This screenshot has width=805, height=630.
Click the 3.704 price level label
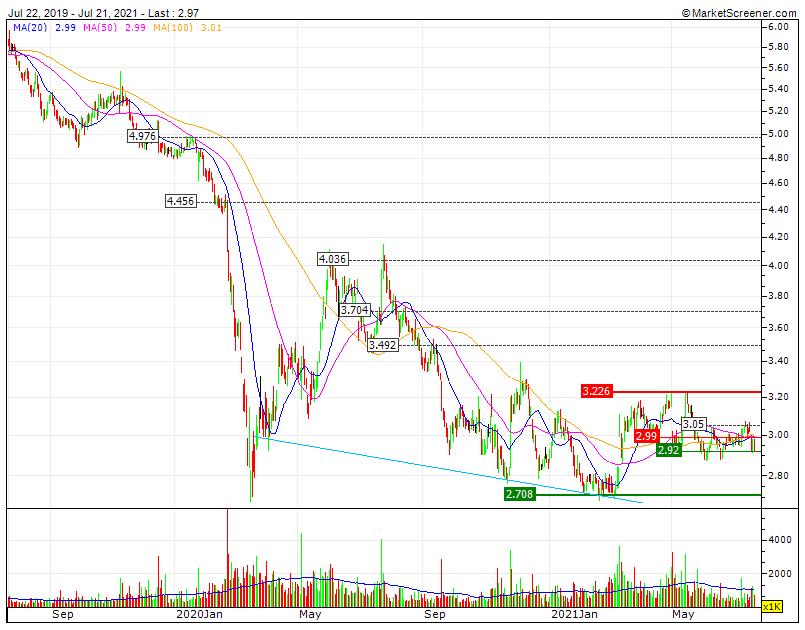pyautogui.click(x=355, y=310)
